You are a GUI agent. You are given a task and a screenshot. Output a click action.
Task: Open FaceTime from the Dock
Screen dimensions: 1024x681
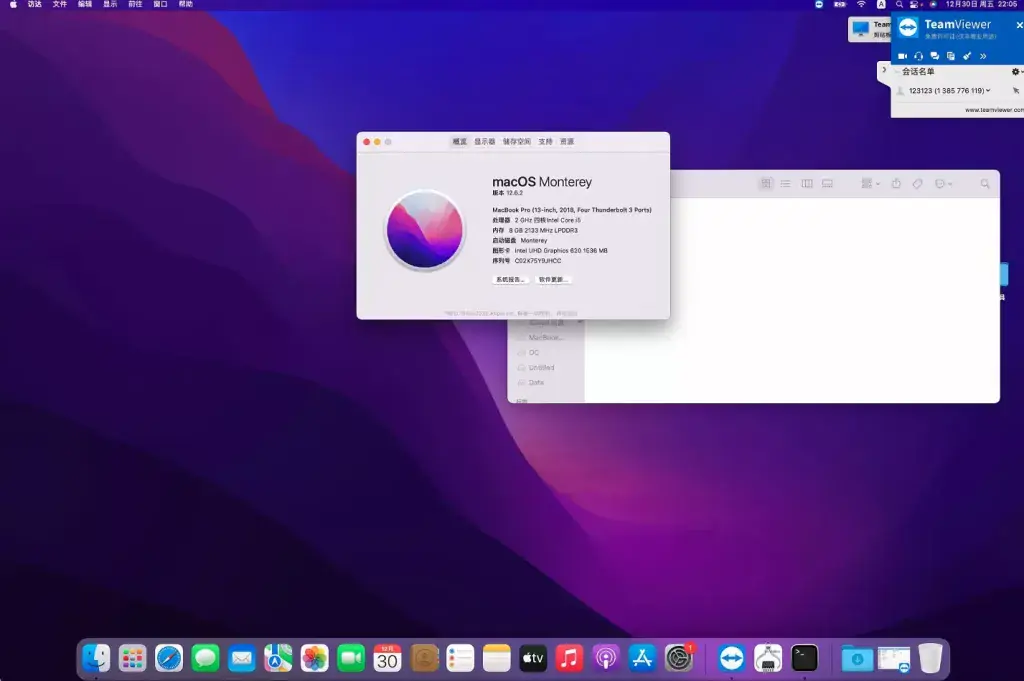(351, 658)
